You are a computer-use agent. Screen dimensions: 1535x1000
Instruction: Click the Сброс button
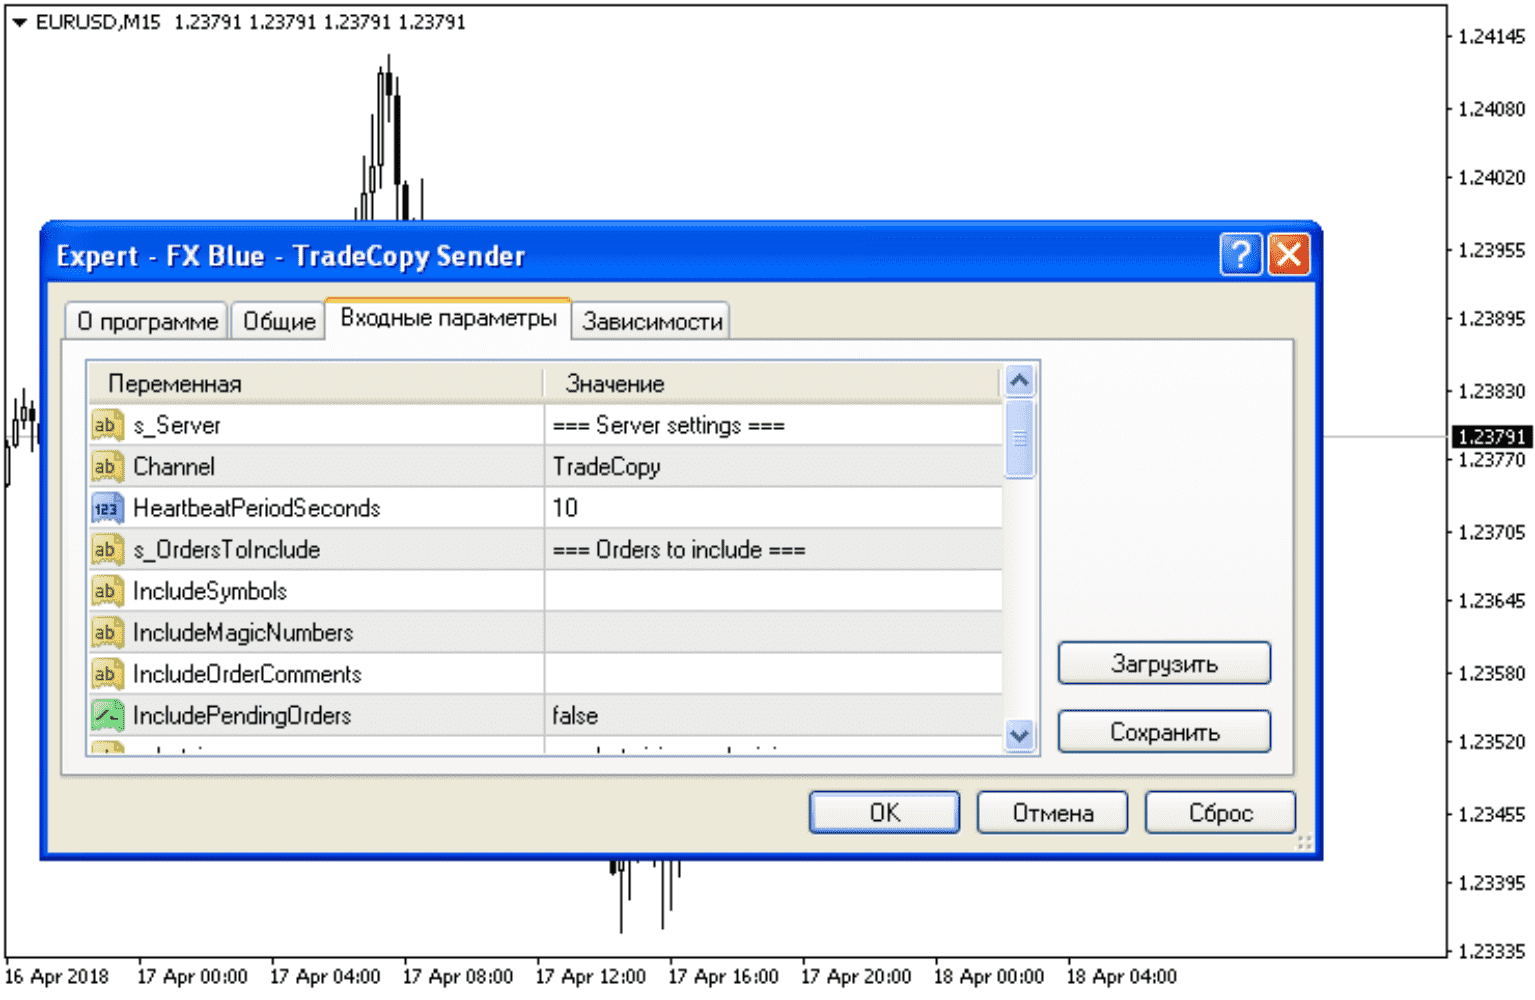[1220, 812]
